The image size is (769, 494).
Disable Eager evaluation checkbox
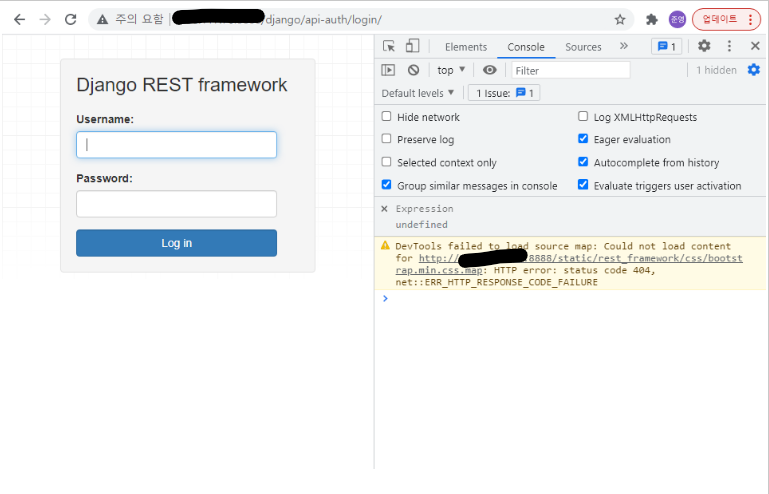pyautogui.click(x=583, y=139)
